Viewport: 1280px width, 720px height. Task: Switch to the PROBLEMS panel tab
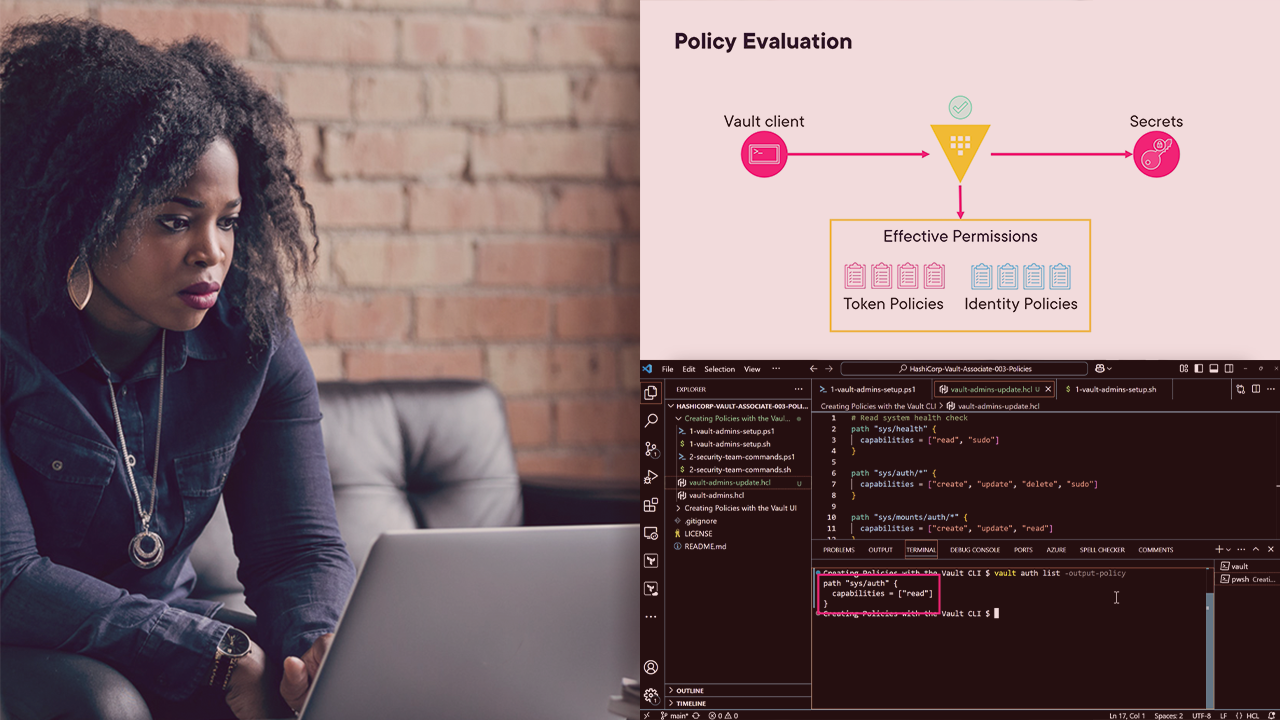pyautogui.click(x=838, y=550)
